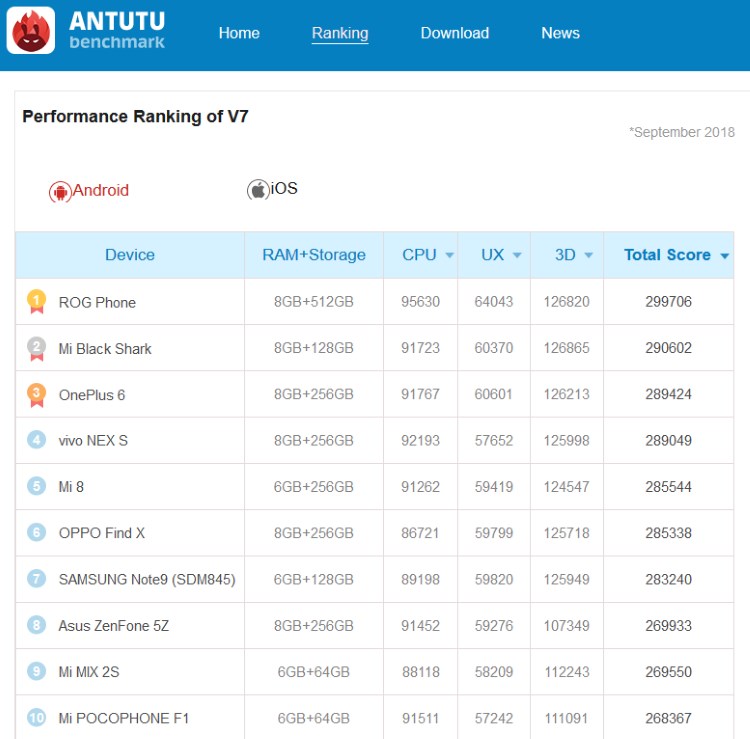This screenshot has width=750, height=739.
Task: Sort by Total Score column arrow
Action: [x=725, y=256]
